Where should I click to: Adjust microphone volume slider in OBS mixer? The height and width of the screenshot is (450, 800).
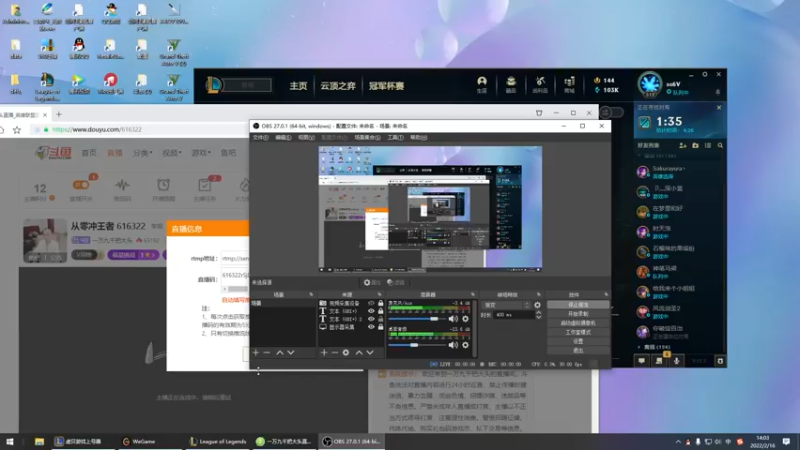tap(416, 319)
